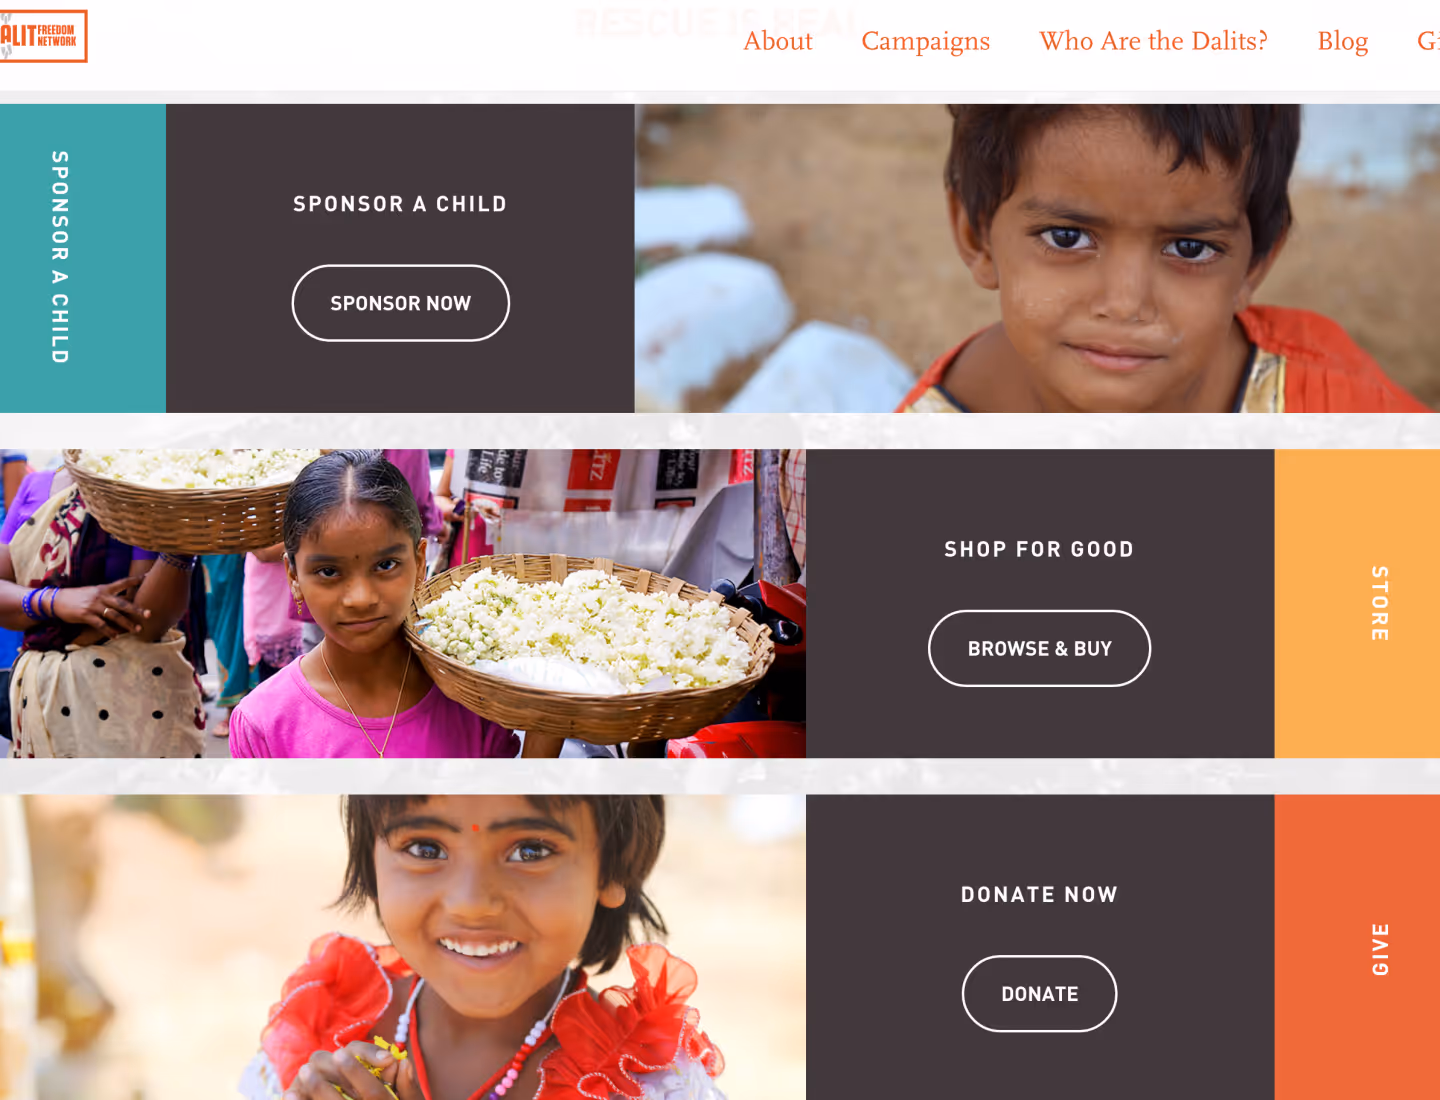Click the partially visible last nav item
The image size is (1440, 1100).
click(x=1428, y=41)
